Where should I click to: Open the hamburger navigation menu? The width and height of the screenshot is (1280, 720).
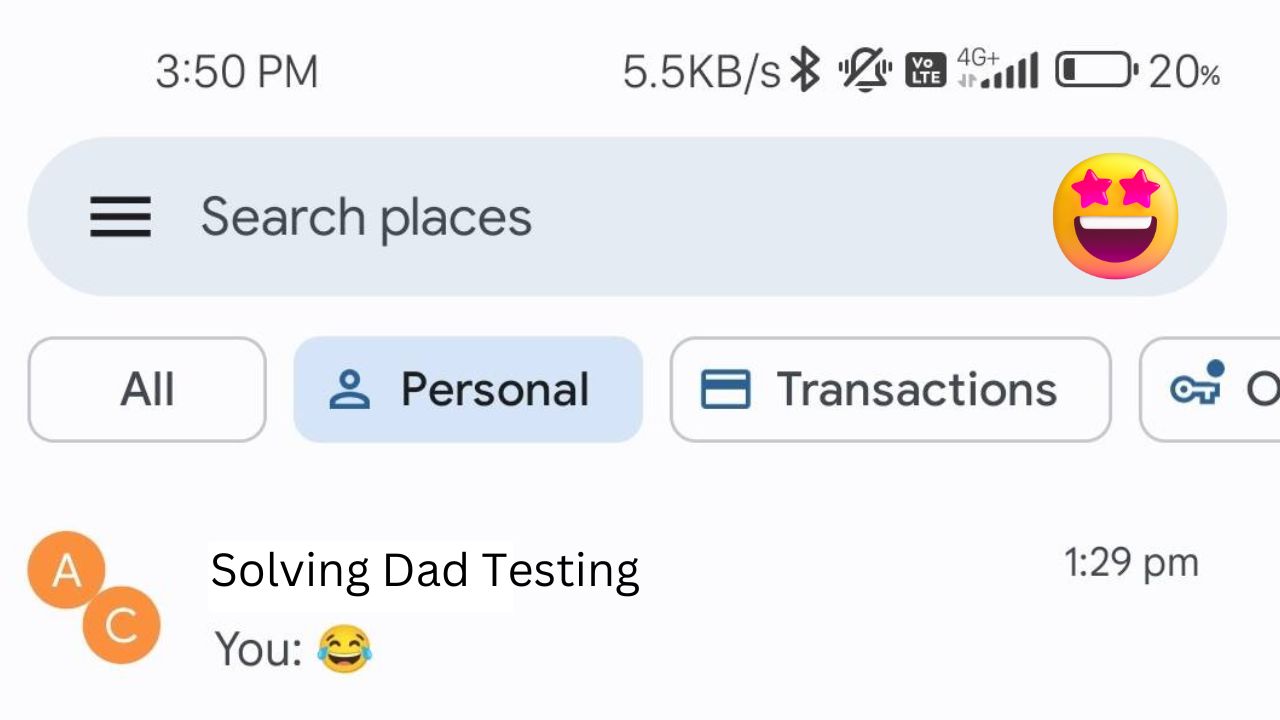coord(120,217)
